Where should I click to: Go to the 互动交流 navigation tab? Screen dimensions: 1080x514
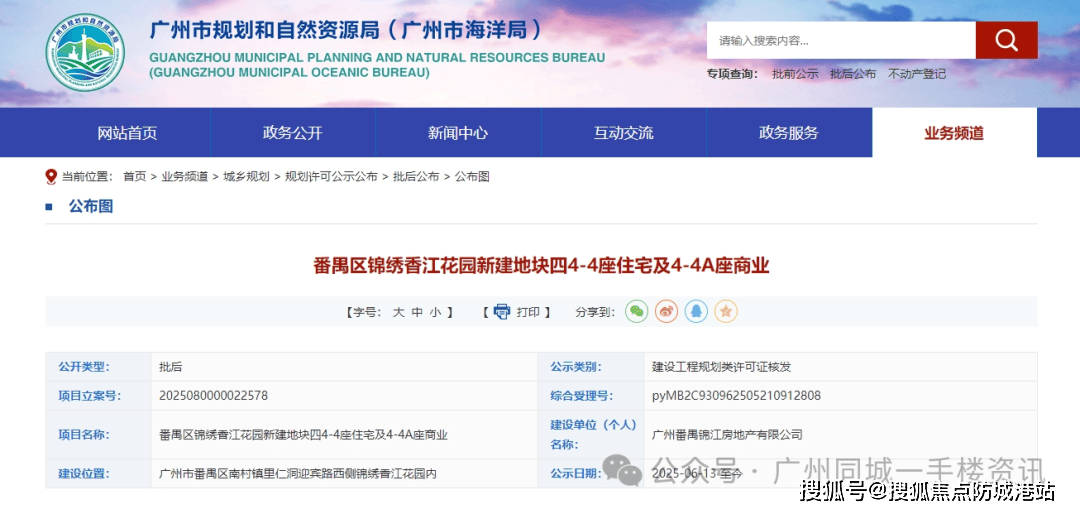point(623,133)
